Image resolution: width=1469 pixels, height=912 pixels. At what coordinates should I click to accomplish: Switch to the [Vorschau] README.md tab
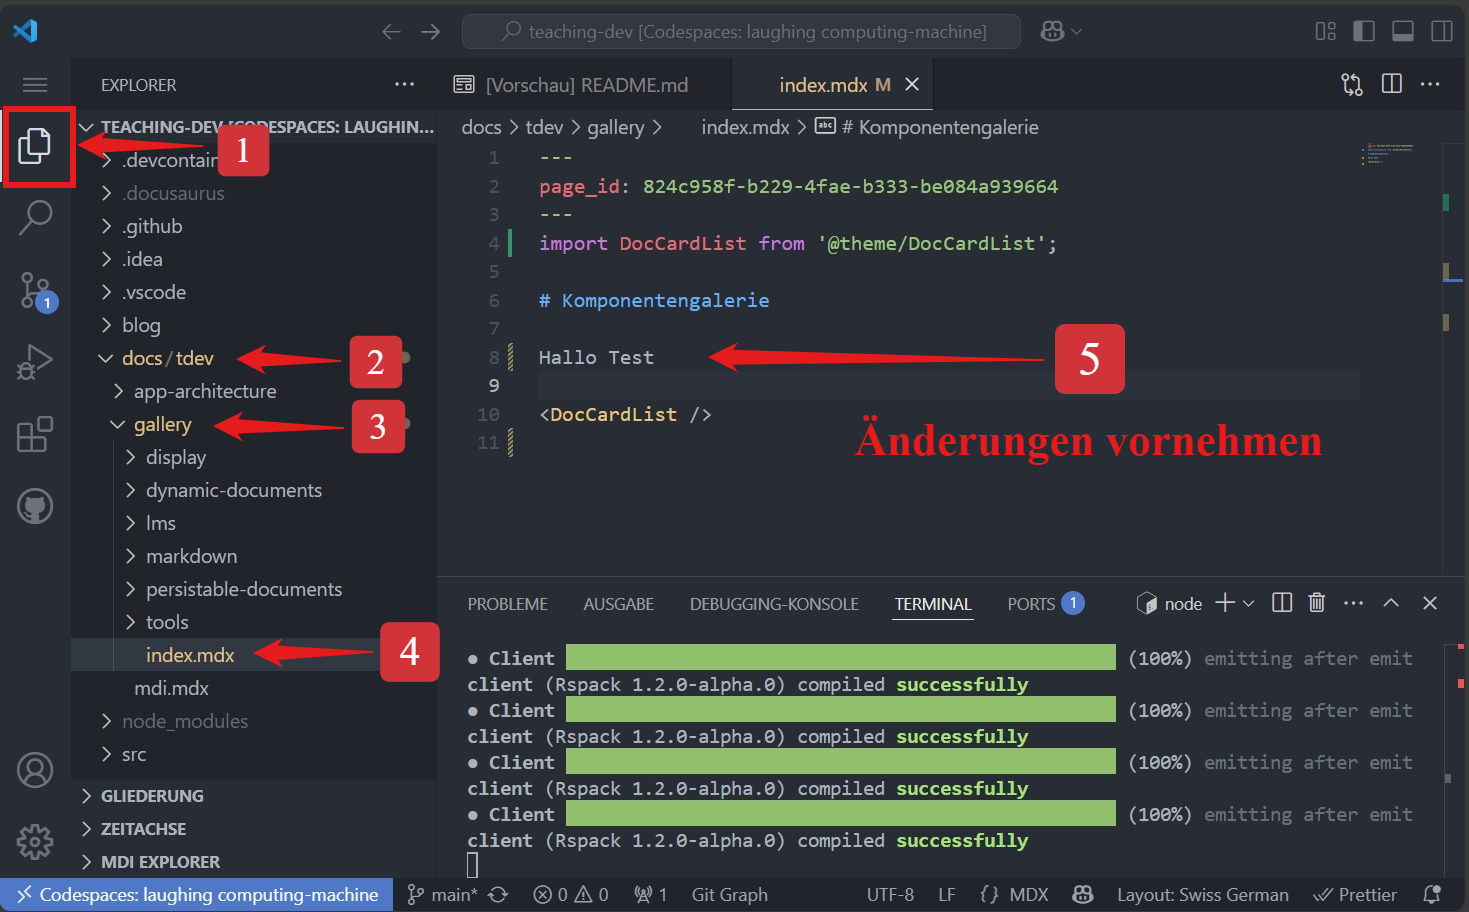coord(586,85)
